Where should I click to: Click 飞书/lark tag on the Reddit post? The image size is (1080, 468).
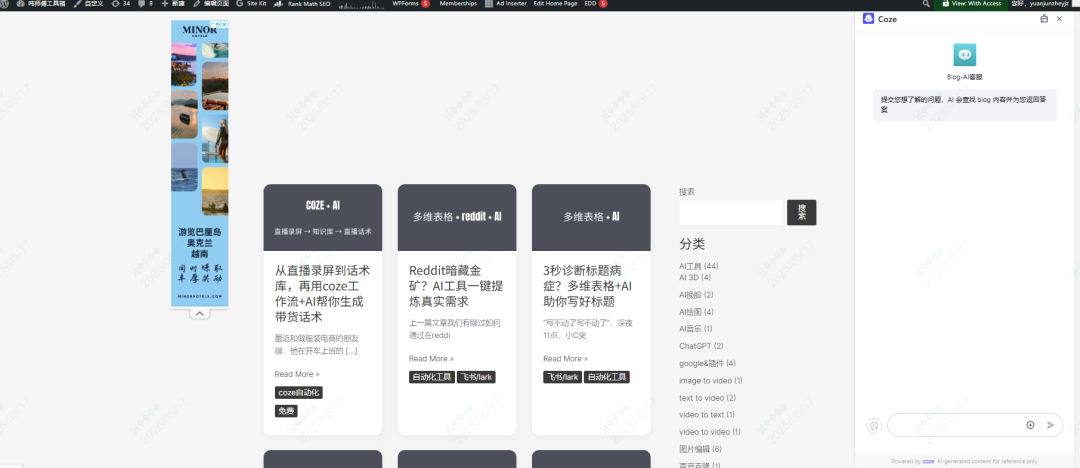(x=477, y=377)
